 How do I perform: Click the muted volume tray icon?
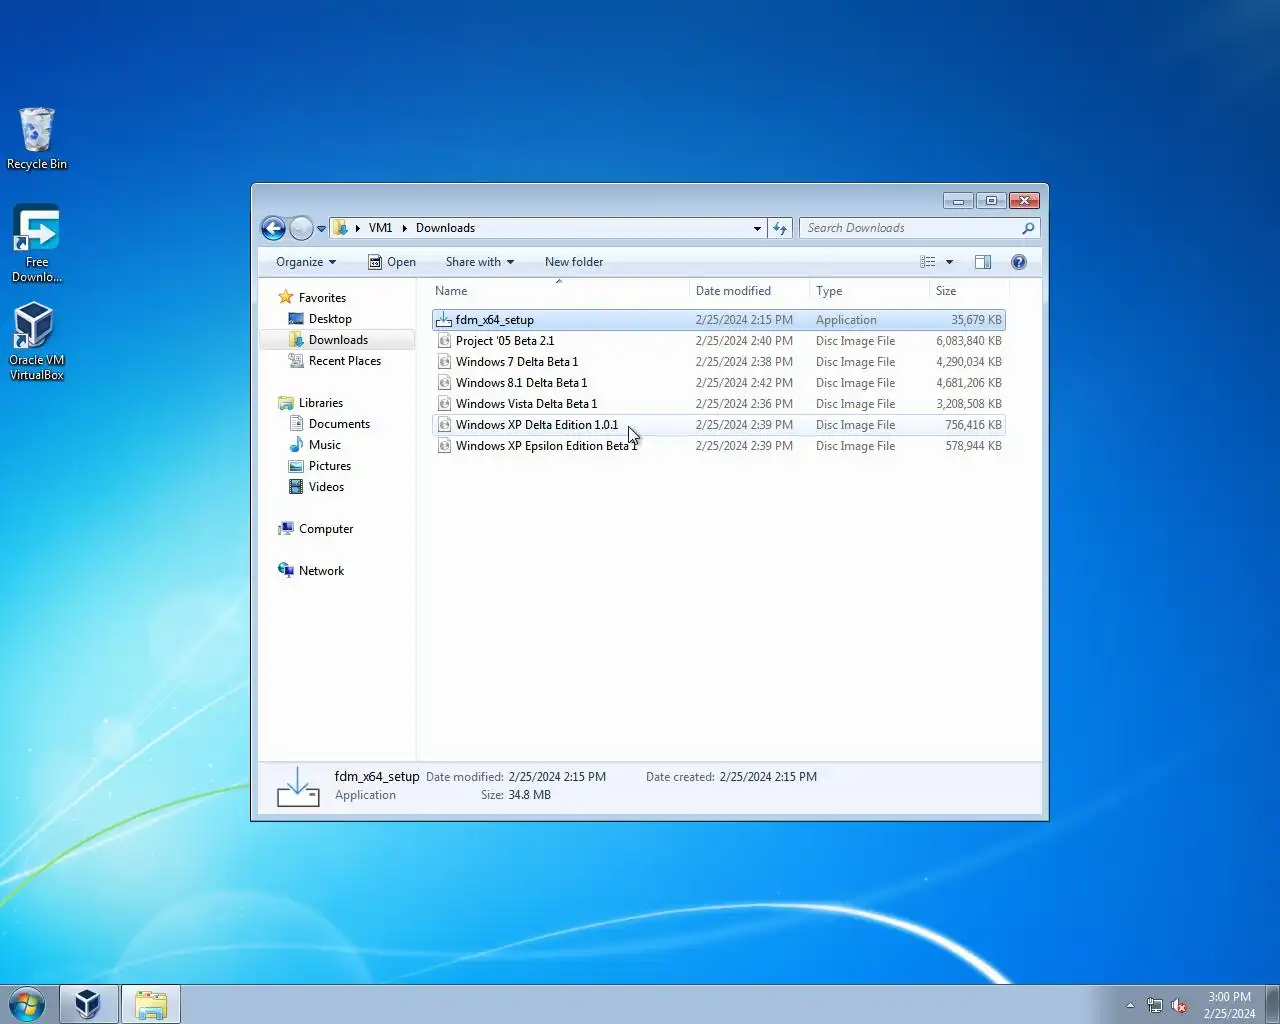pyautogui.click(x=1180, y=1006)
